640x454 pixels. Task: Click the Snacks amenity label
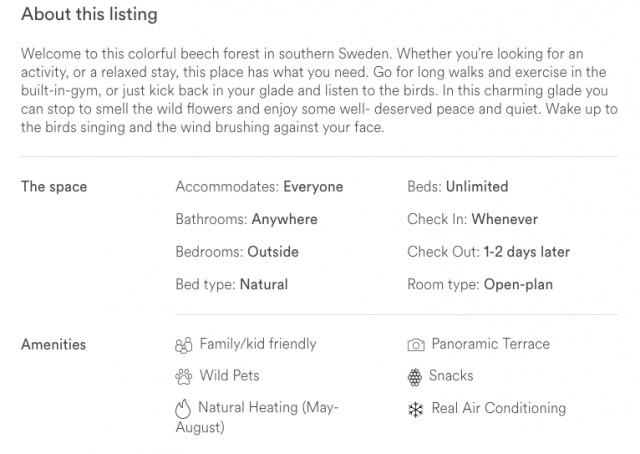tap(451, 376)
